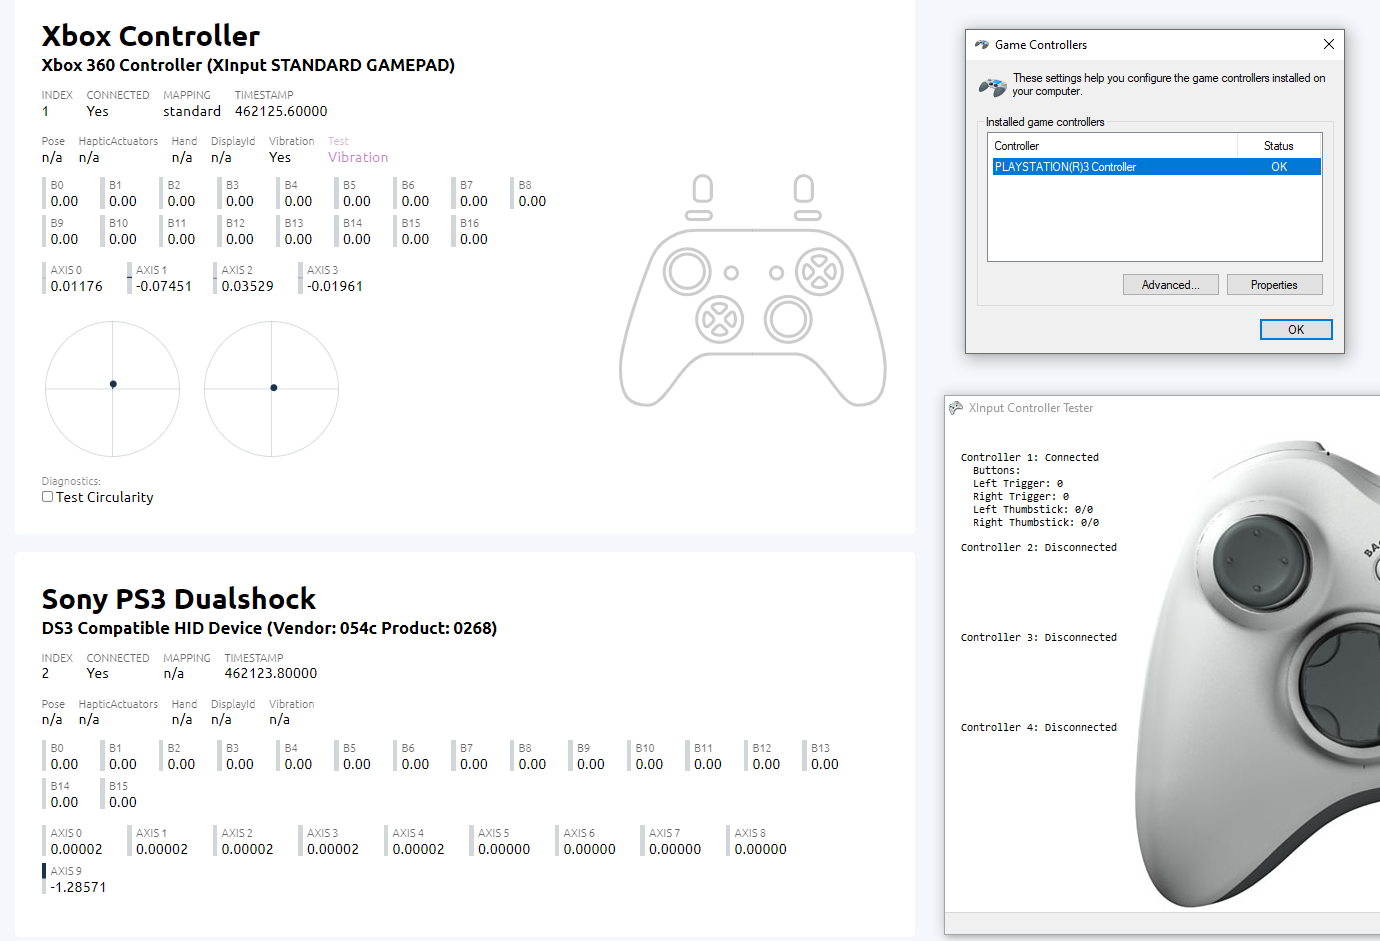The width and height of the screenshot is (1380, 941).
Task: Click the right stick circularity plot
Action: coord(272,389)
